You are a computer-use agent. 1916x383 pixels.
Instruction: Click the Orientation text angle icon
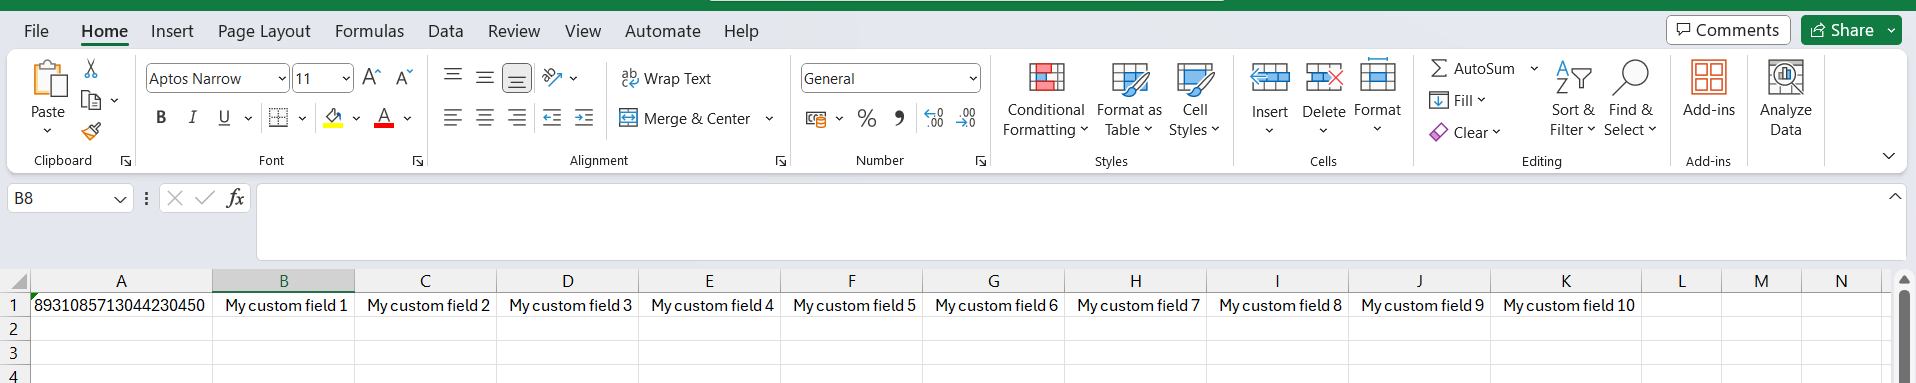pos(552,78)
